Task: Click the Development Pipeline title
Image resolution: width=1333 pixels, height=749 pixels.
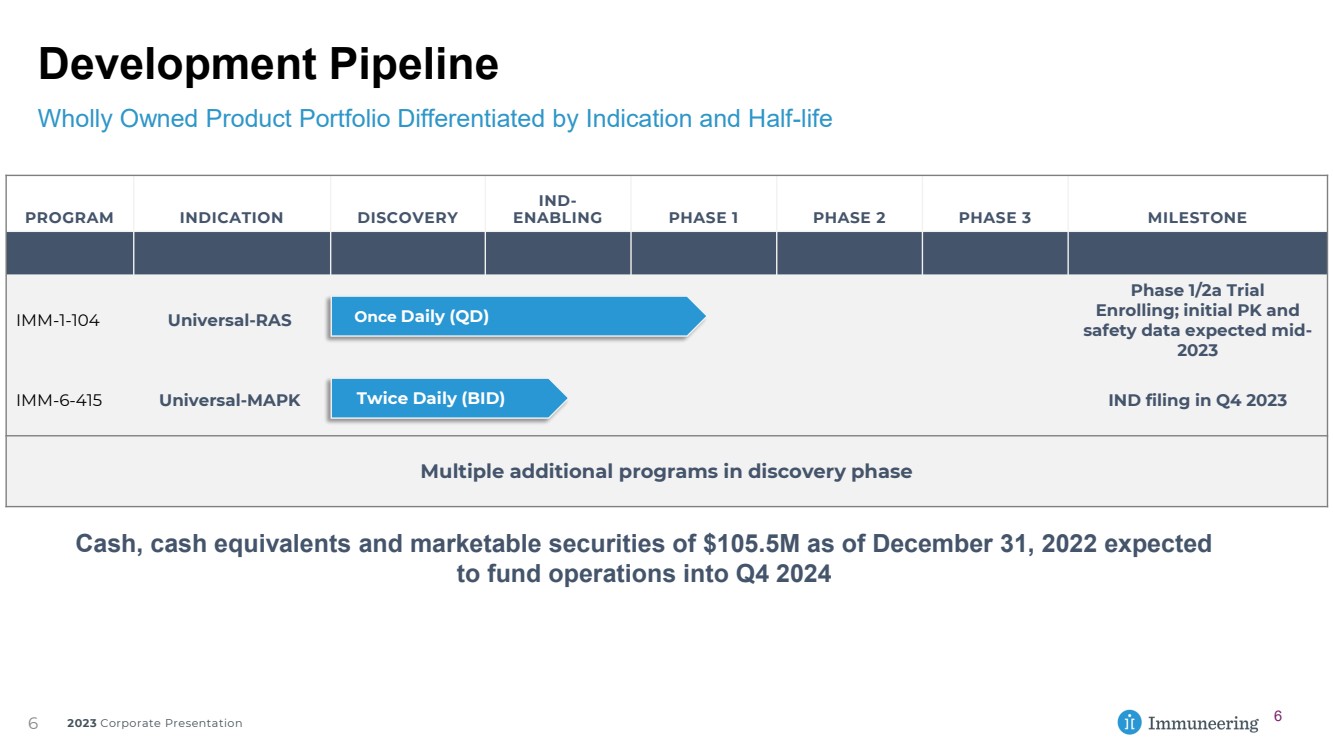Action: click(x=268, y=64)
